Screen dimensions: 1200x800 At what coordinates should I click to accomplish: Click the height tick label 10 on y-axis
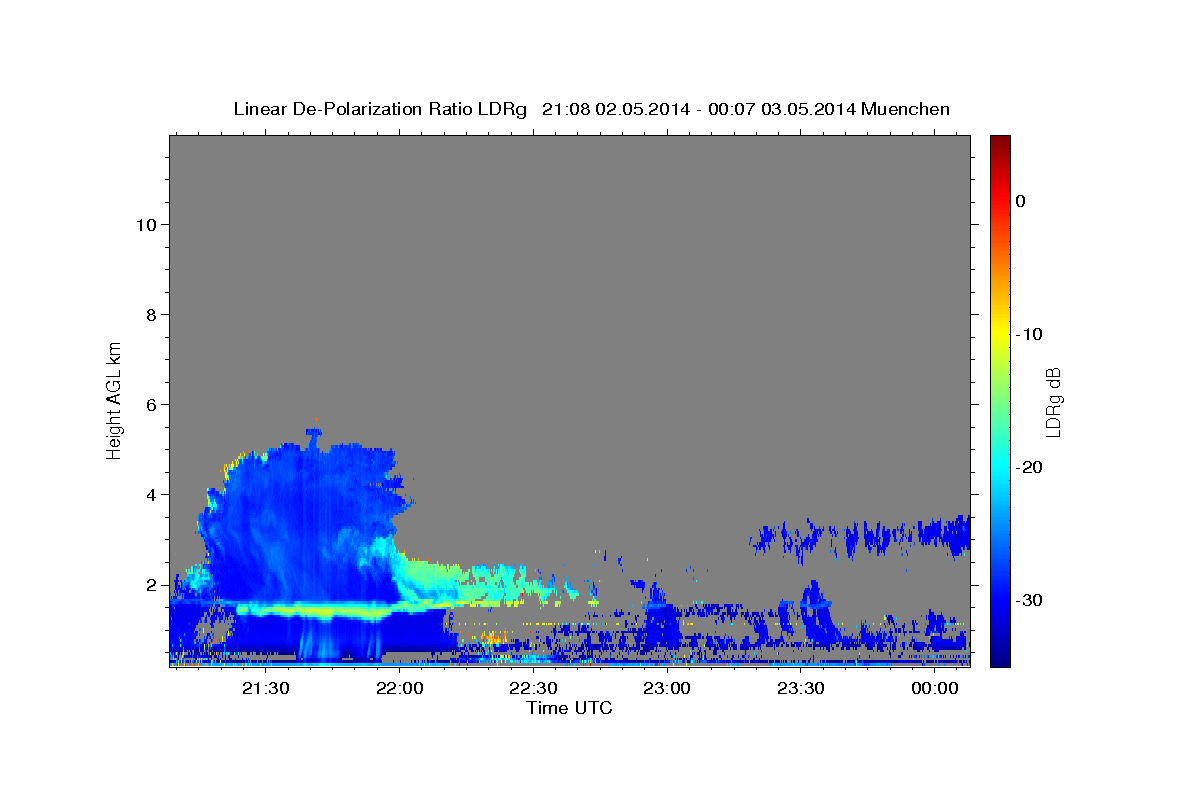coord(147,225)
